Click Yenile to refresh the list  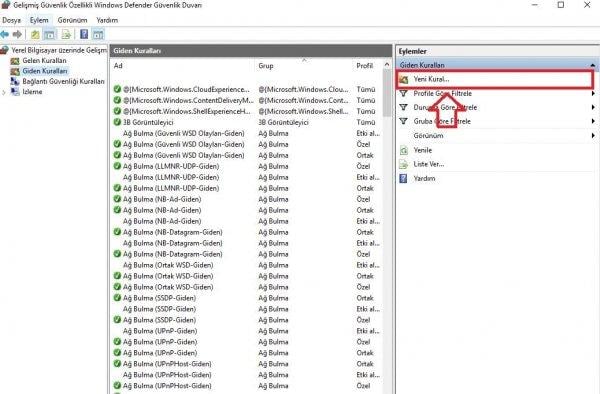pyautogui.click(x=422, y=150)
